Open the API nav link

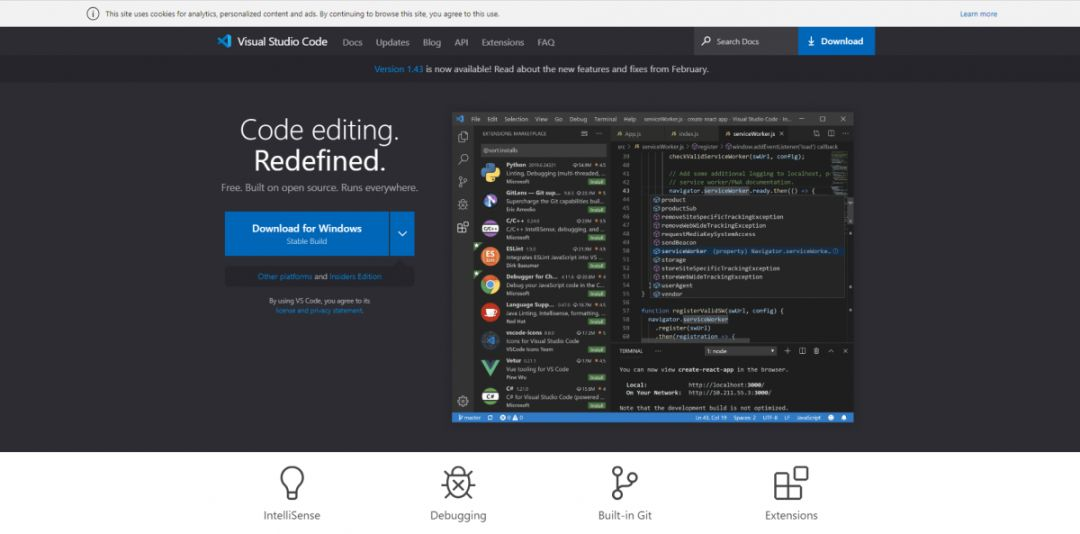point(461,43)
